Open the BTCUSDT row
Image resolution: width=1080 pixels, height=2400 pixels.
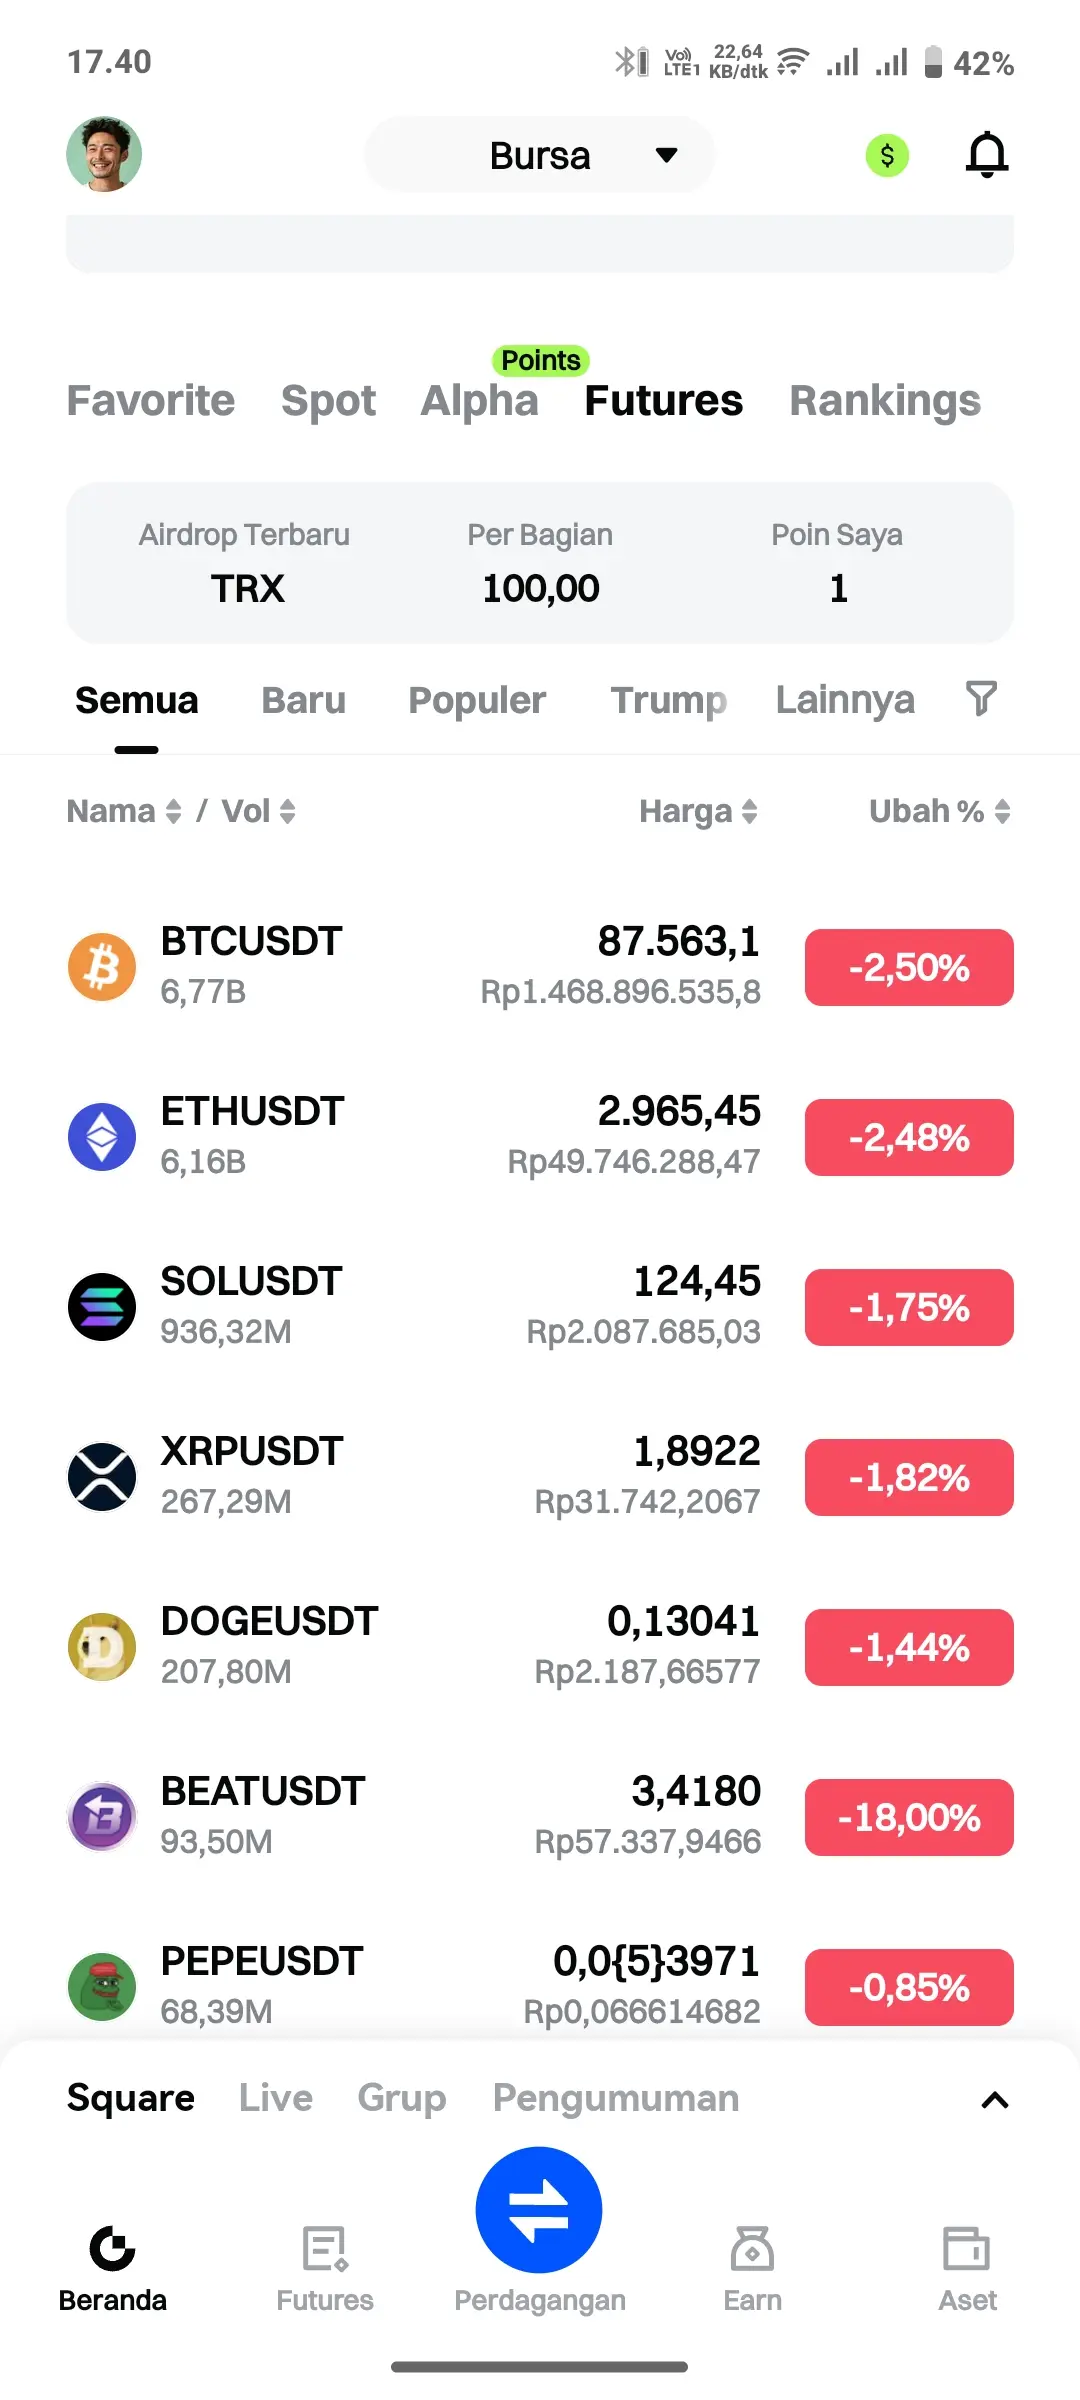tap(540, 967)
